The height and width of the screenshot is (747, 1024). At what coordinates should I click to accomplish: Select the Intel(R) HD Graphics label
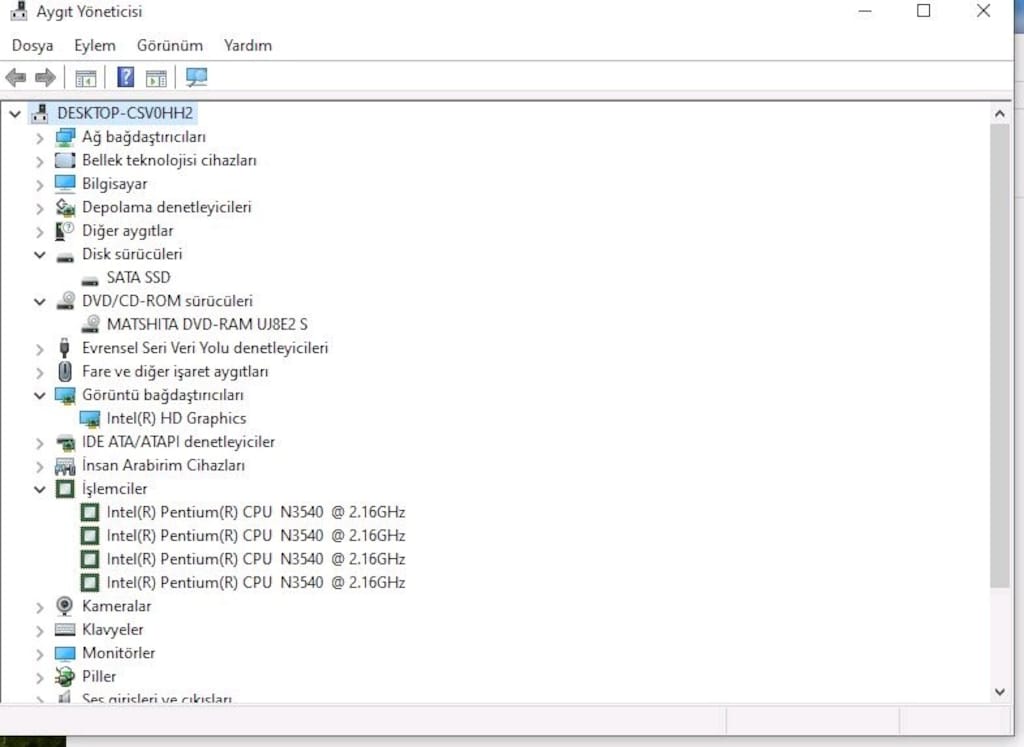(176, 419)
